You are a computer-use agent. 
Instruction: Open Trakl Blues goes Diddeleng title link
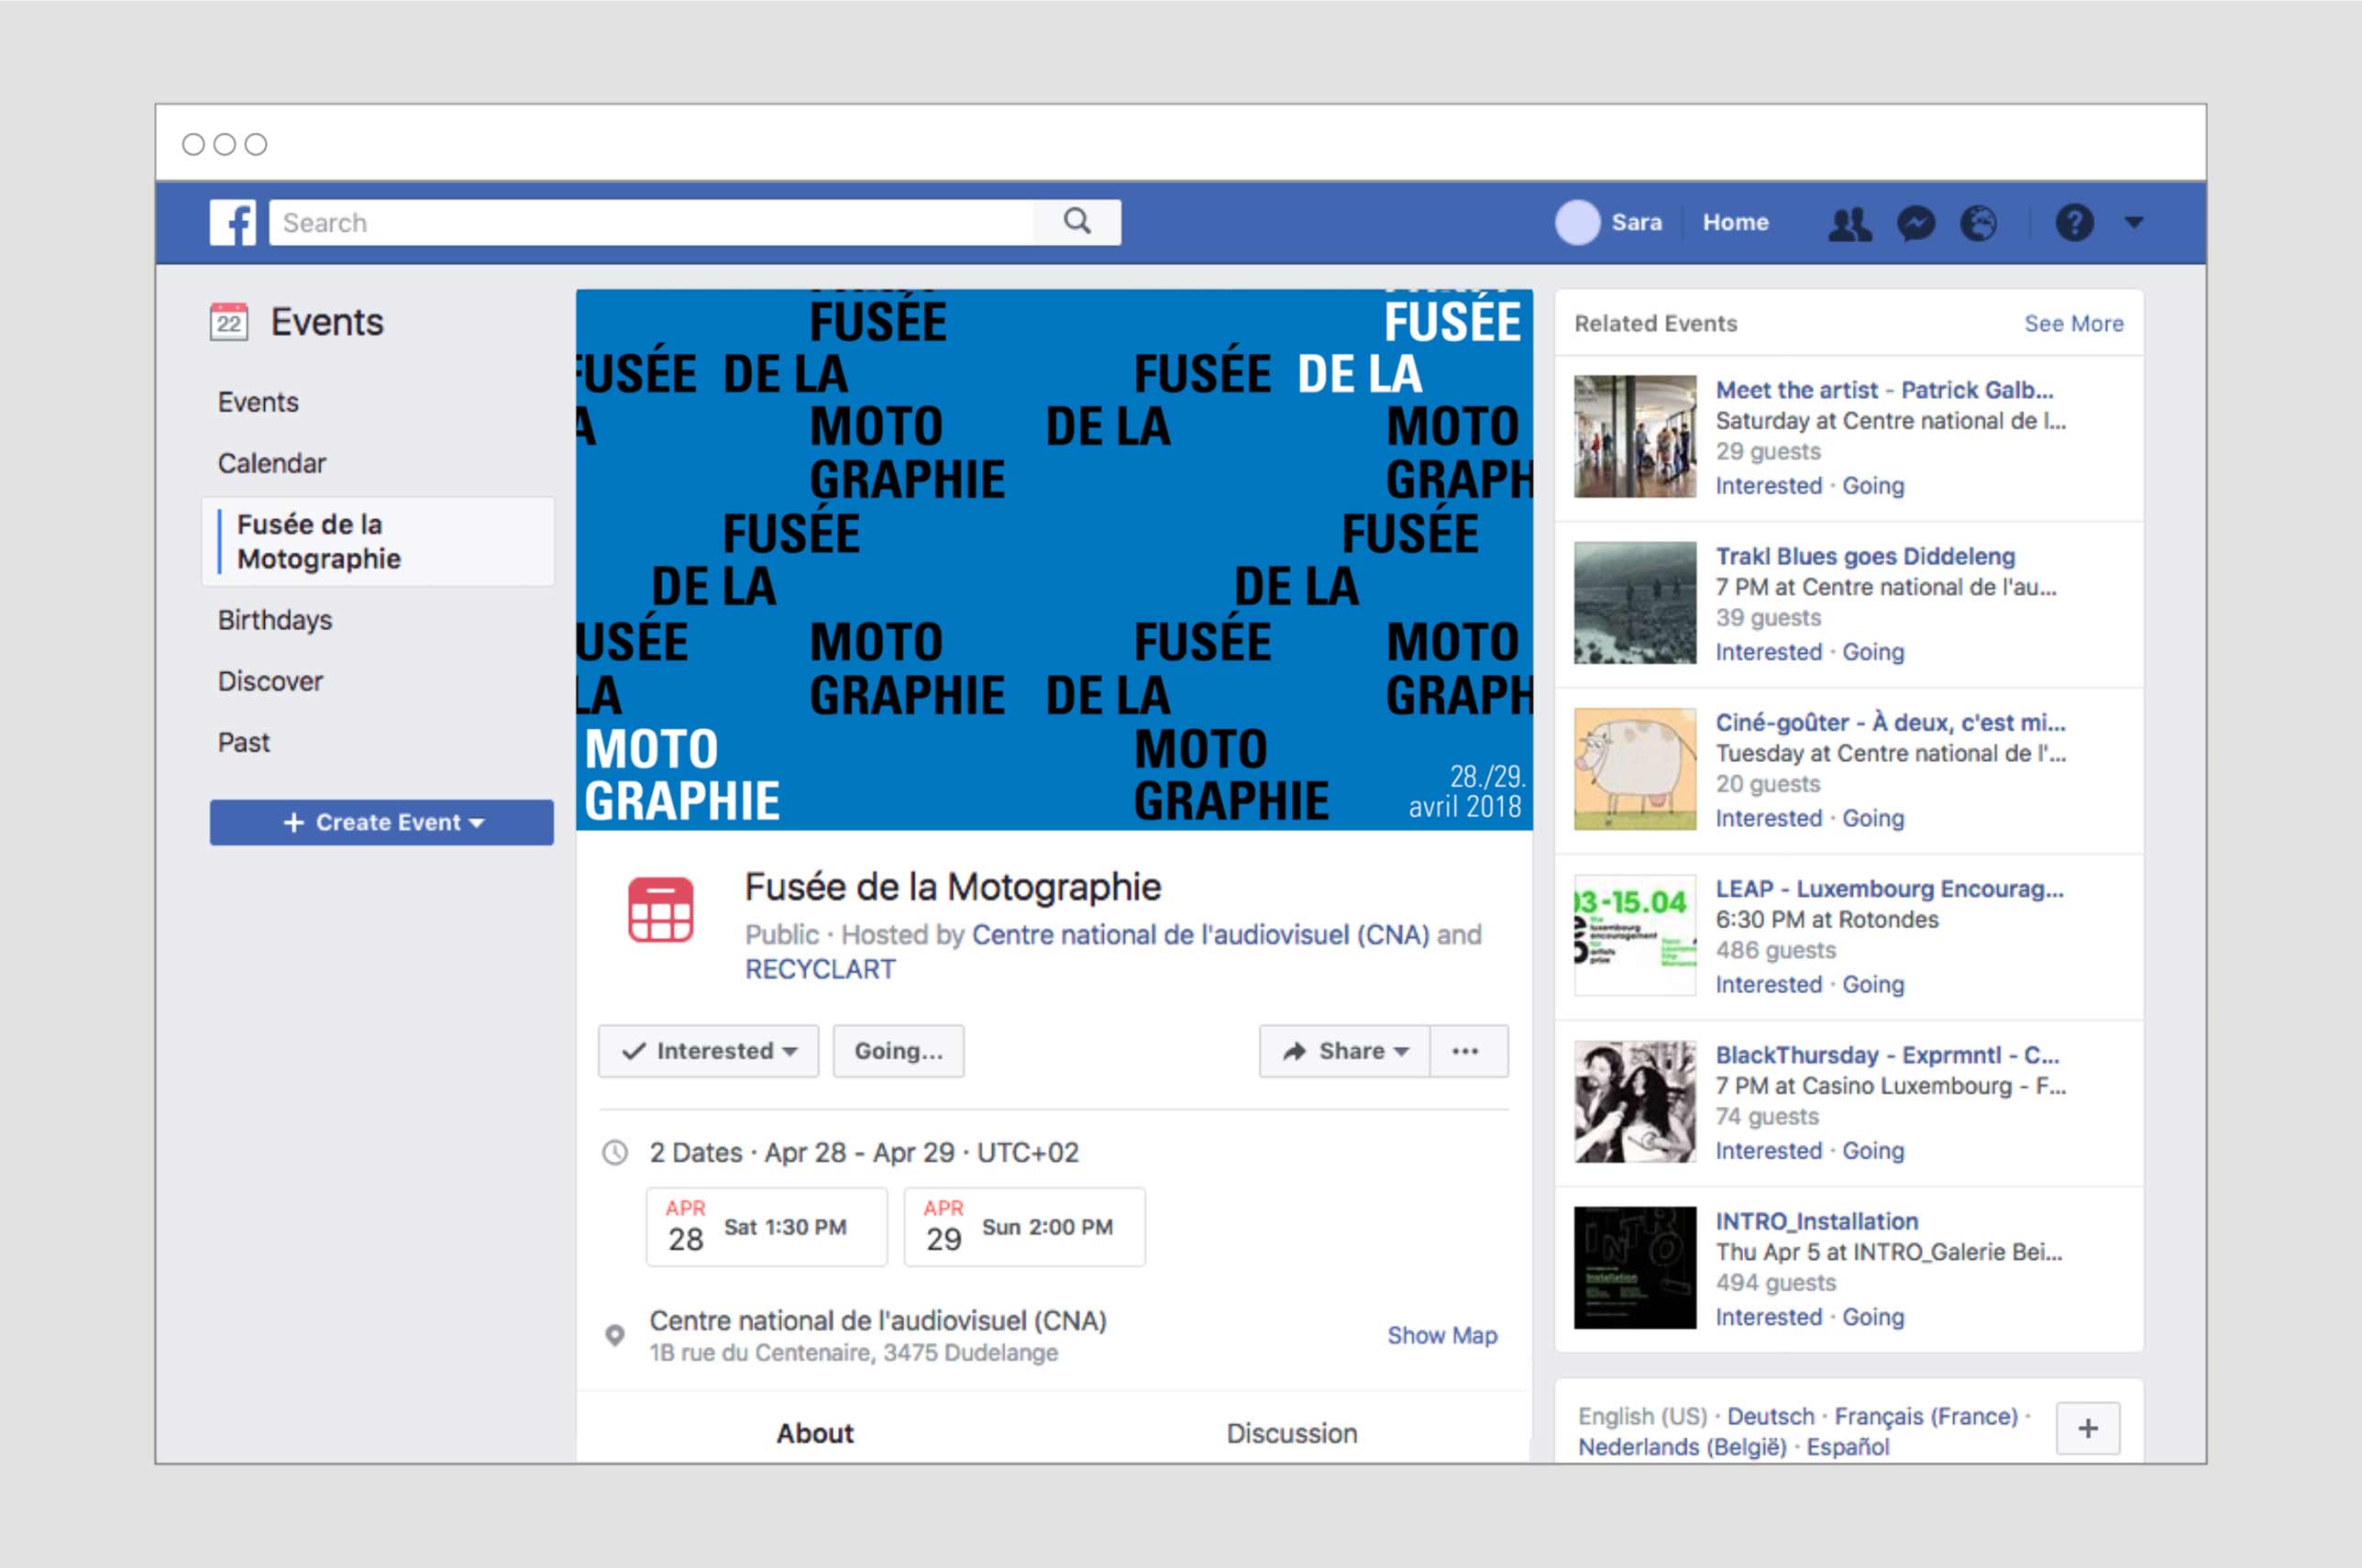(x=1865, y=556)
